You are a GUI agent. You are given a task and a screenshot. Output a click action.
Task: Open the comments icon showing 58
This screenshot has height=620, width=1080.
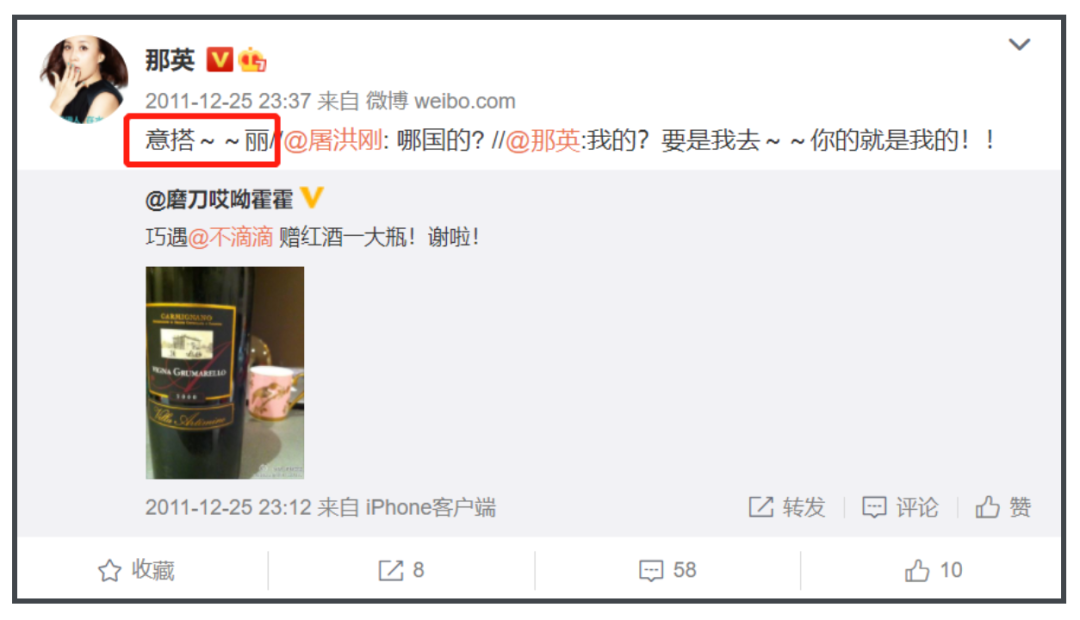coord(667,570)
